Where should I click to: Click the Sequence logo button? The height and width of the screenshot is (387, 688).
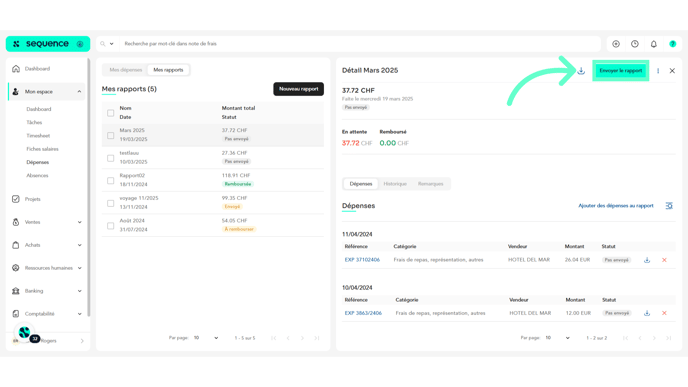coord(48,44)
